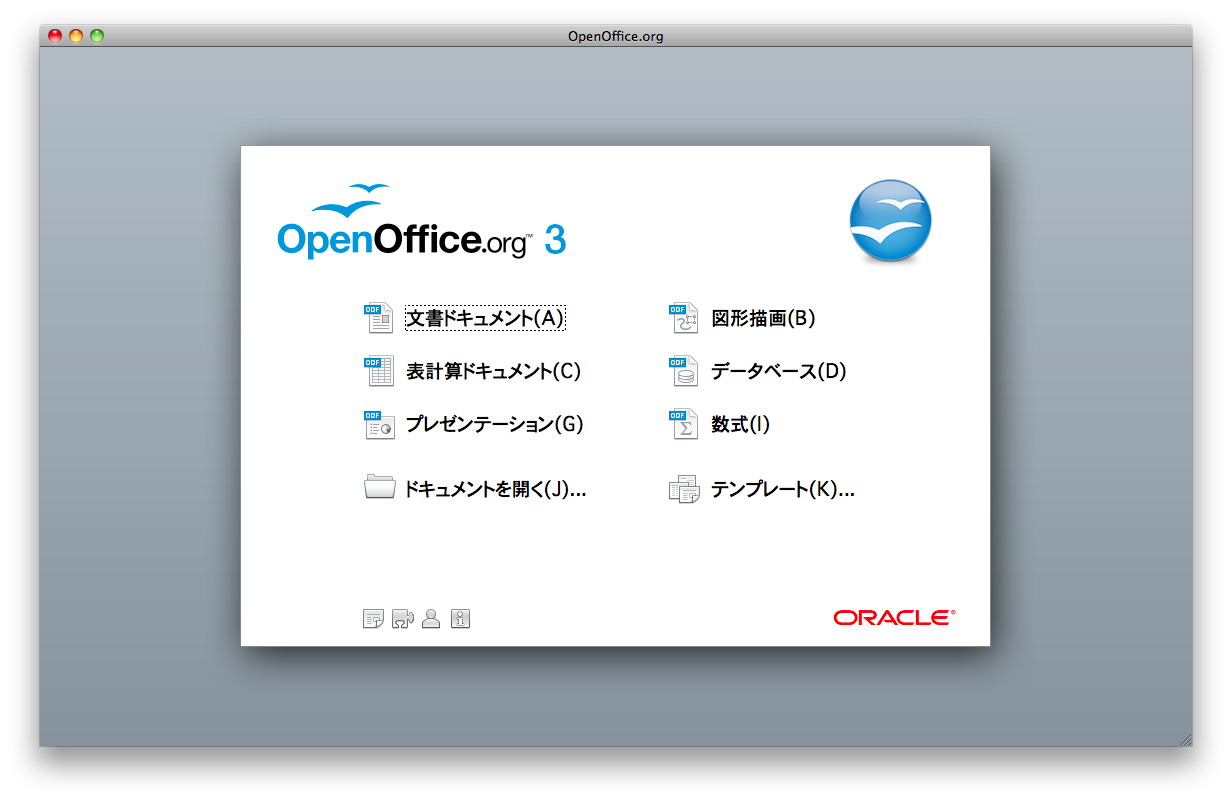Create a new 文書ドキュメント(A) text document

465,318
